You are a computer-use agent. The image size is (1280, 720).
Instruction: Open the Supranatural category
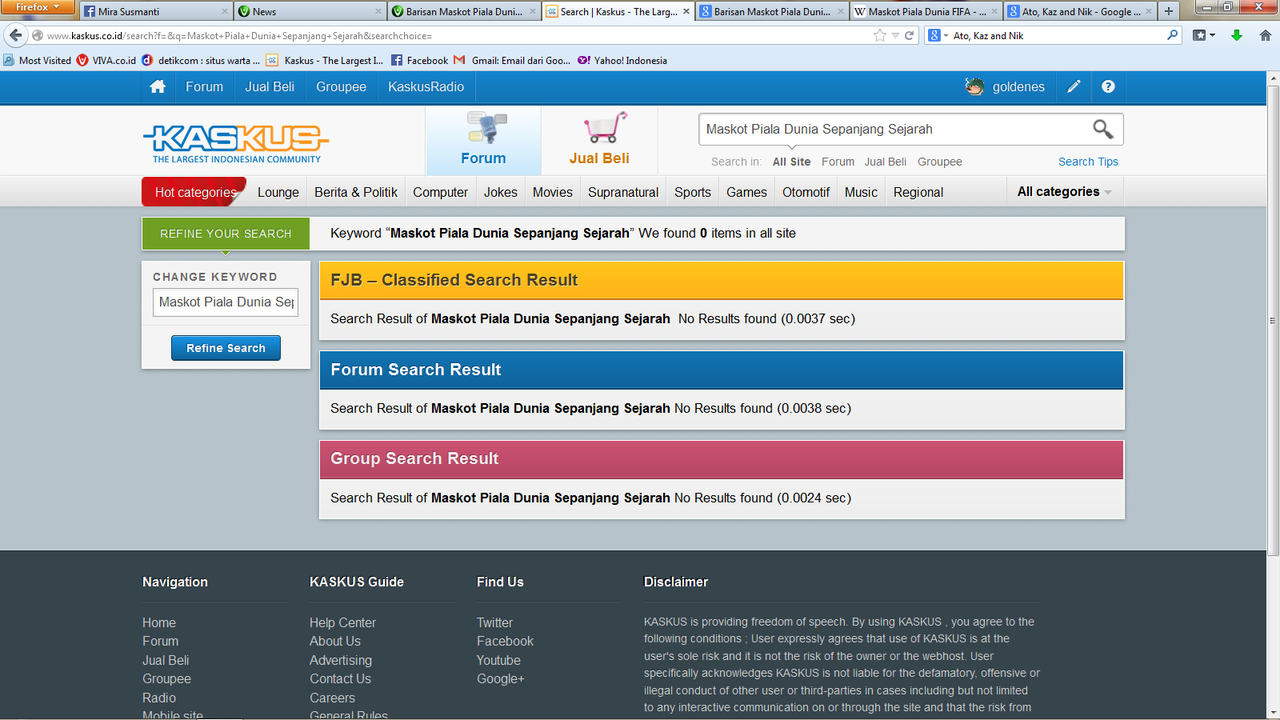623,192
